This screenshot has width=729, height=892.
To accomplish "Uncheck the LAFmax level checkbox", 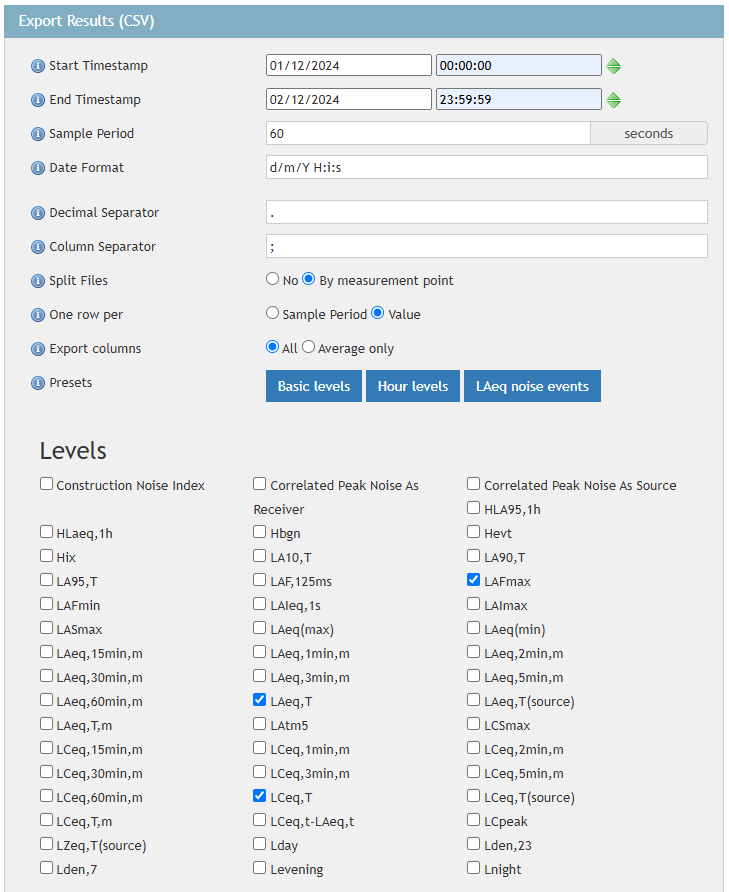I will coord(474,580).
